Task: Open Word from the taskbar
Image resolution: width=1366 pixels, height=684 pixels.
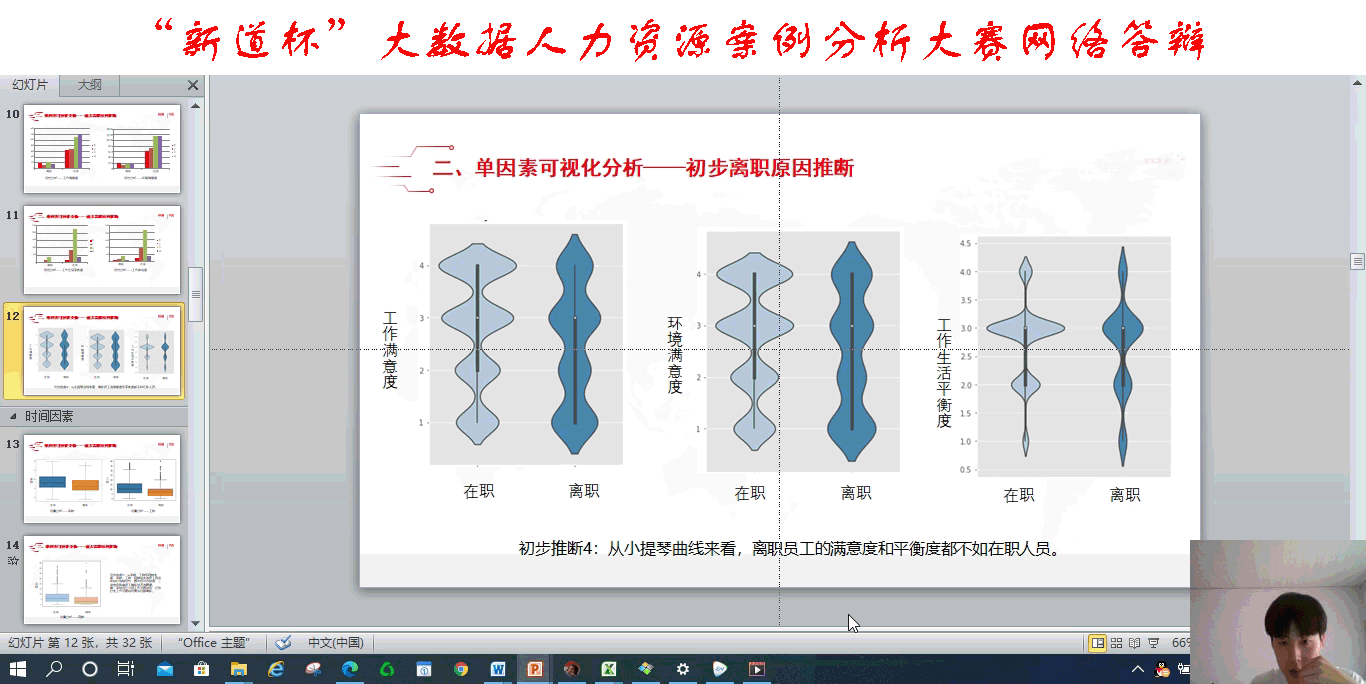Action: click(498, 669)
